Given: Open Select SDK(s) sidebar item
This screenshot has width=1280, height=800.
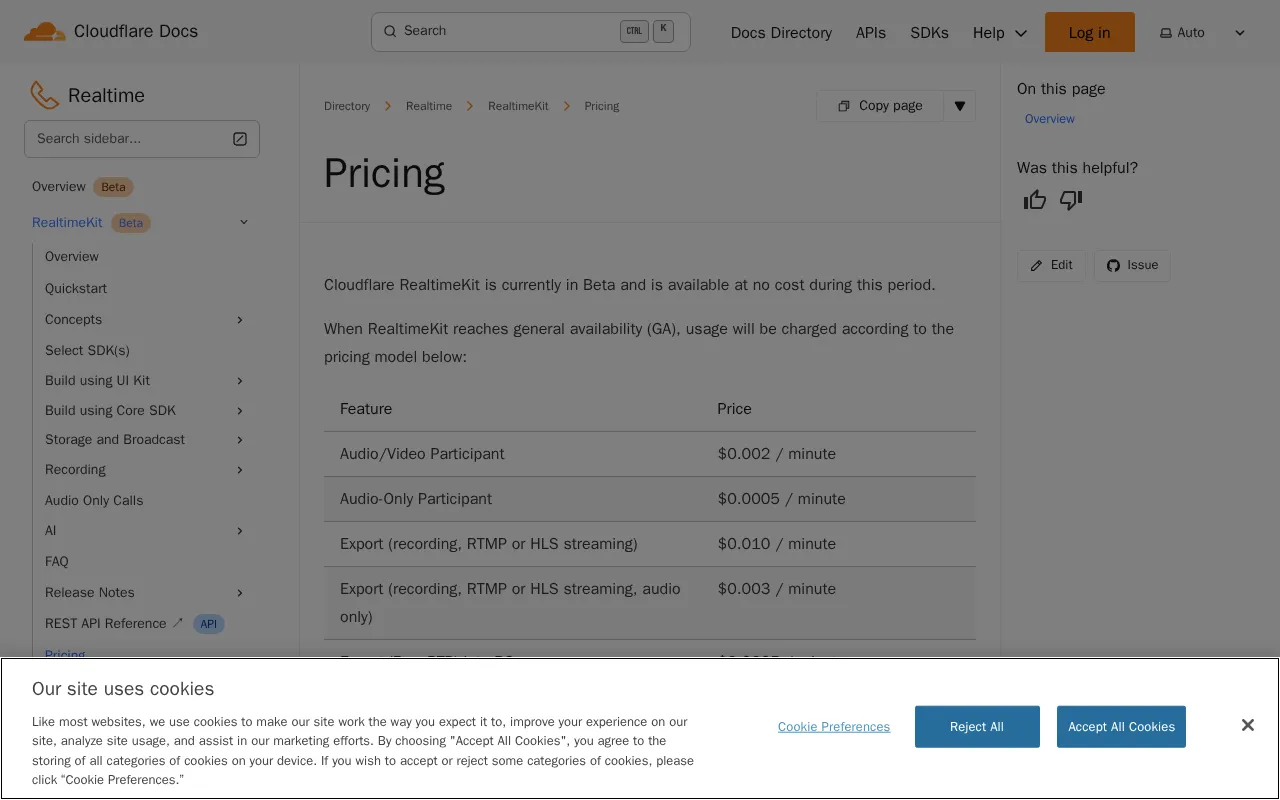Looking at the screenshot, I should [87, 351].
